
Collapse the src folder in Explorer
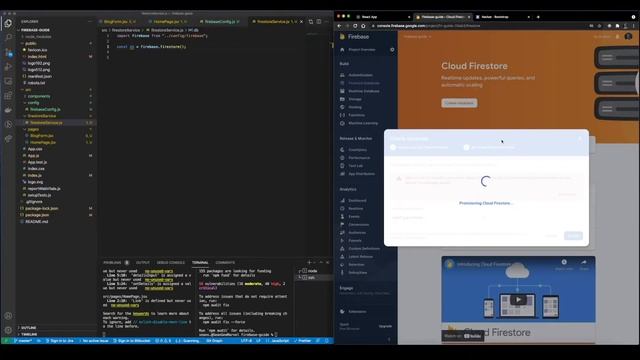coord(28,90)
